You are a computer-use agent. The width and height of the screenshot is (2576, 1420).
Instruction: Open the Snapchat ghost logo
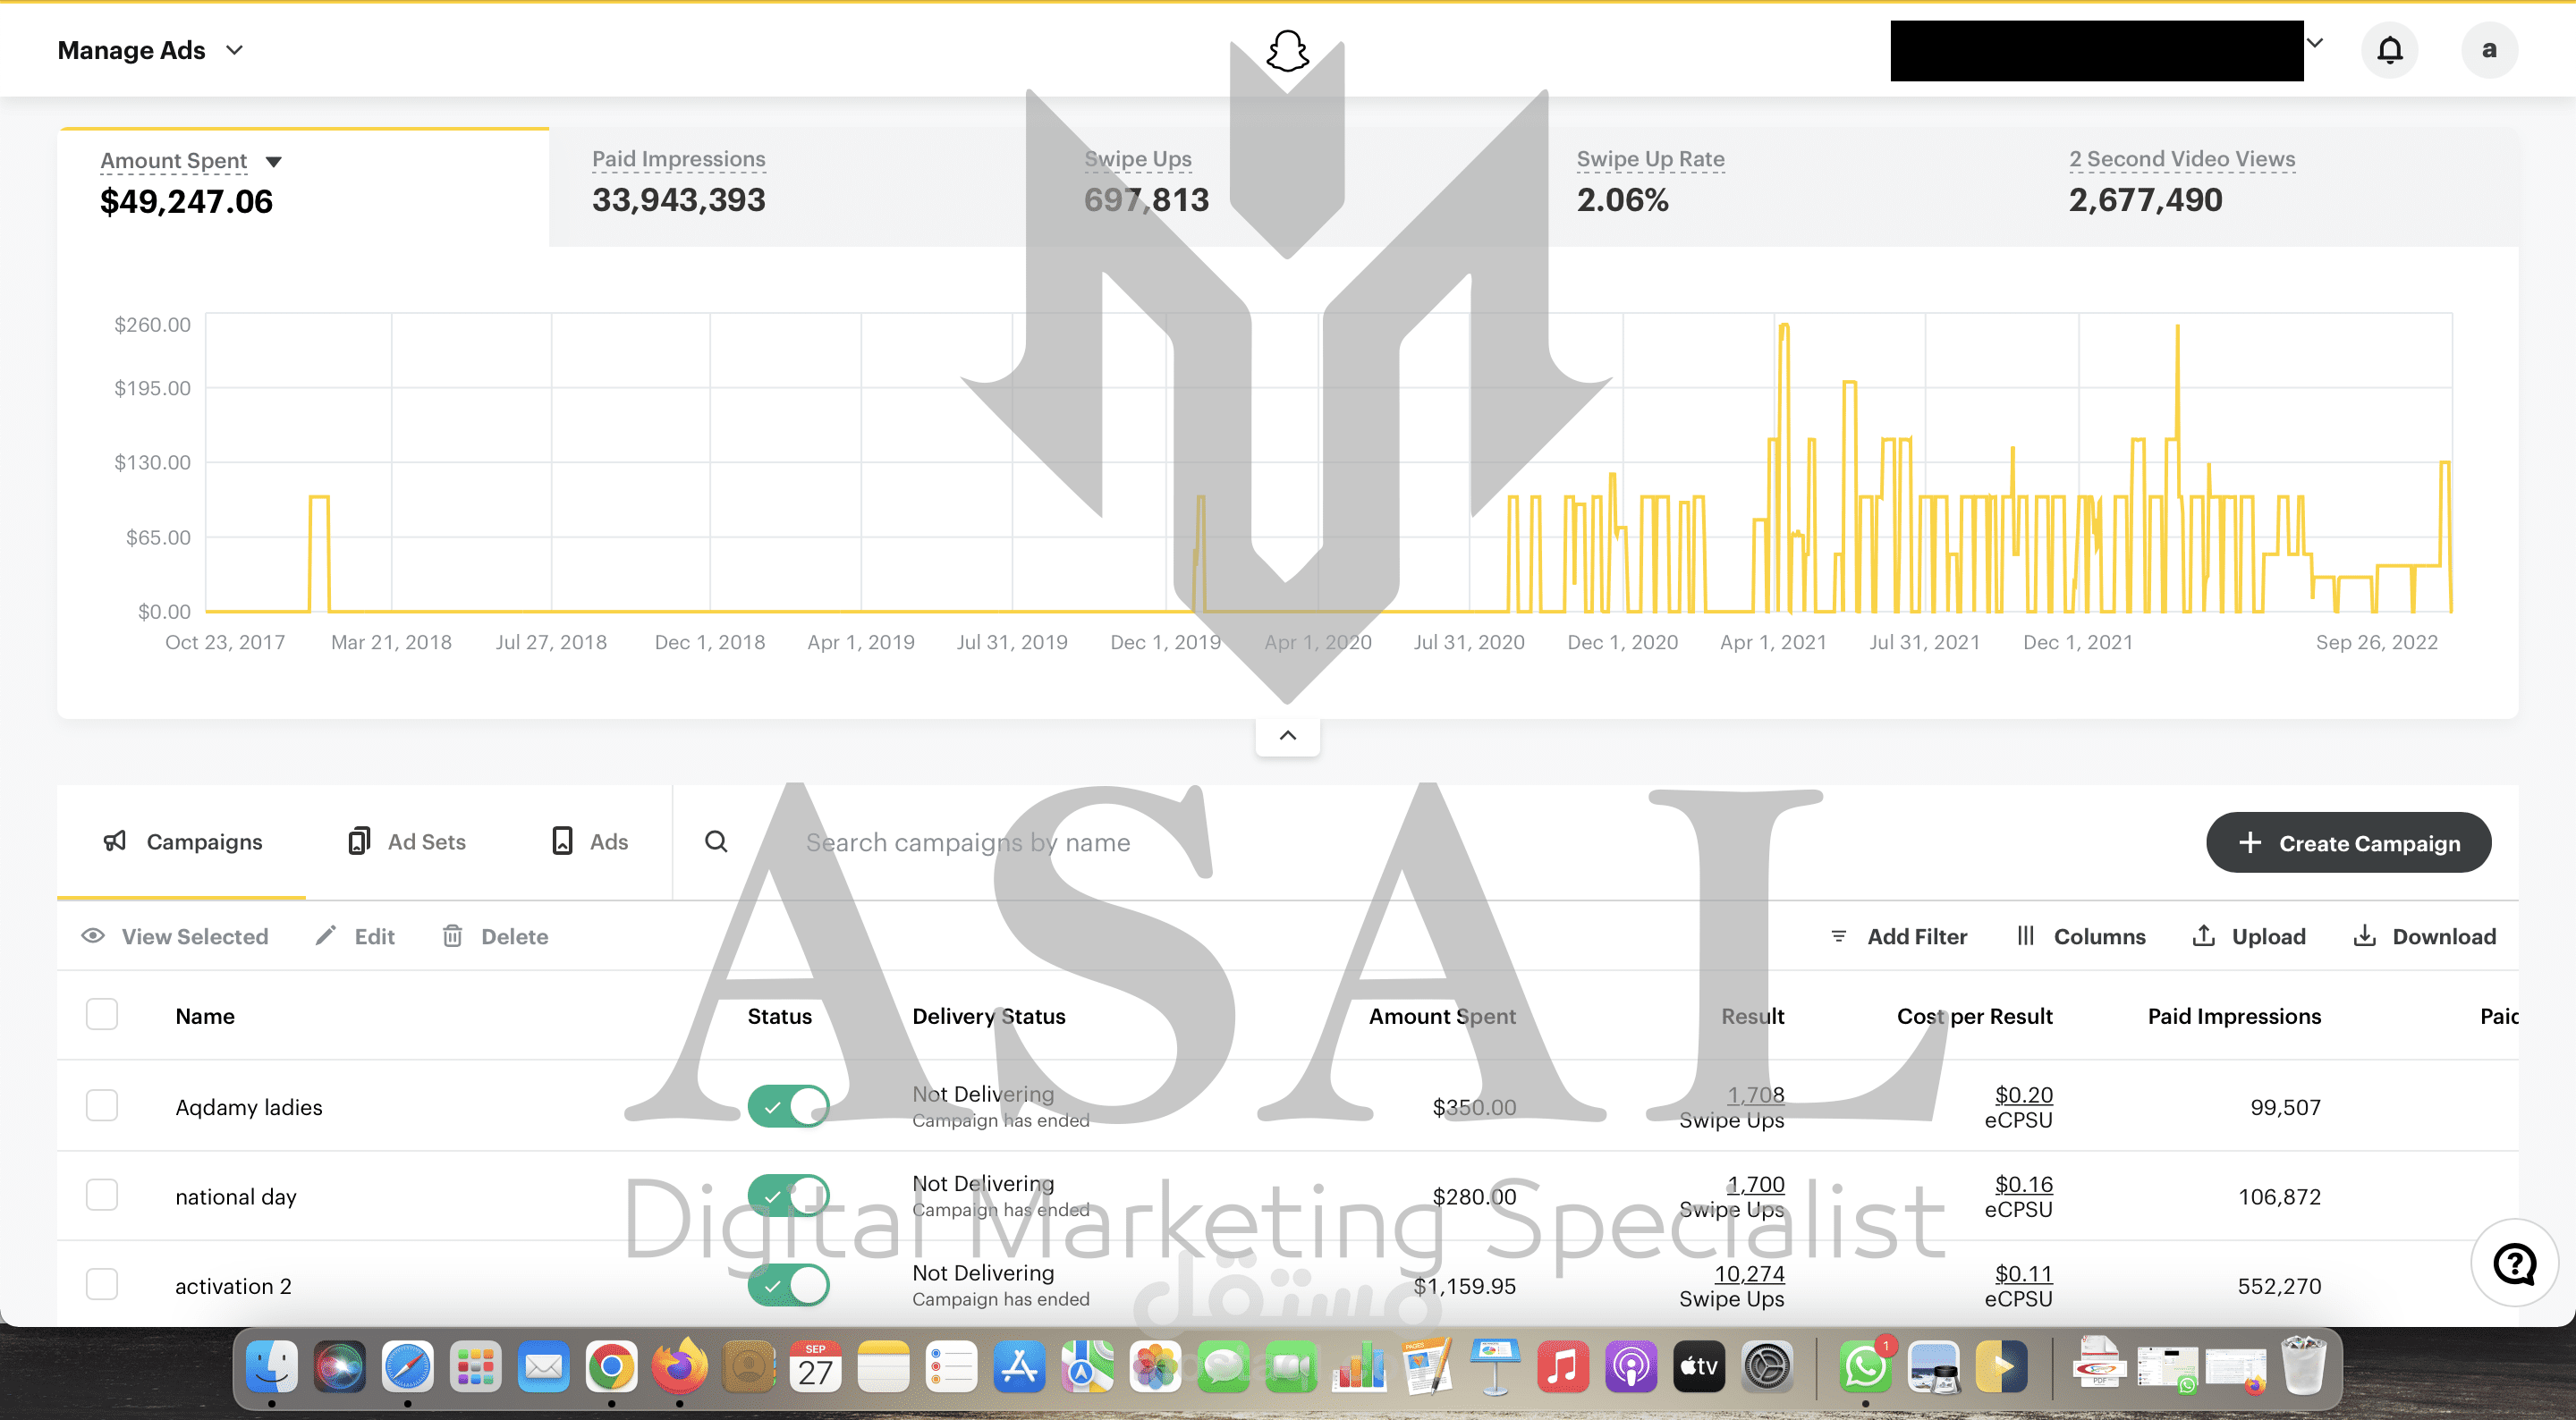(1287, 50)
